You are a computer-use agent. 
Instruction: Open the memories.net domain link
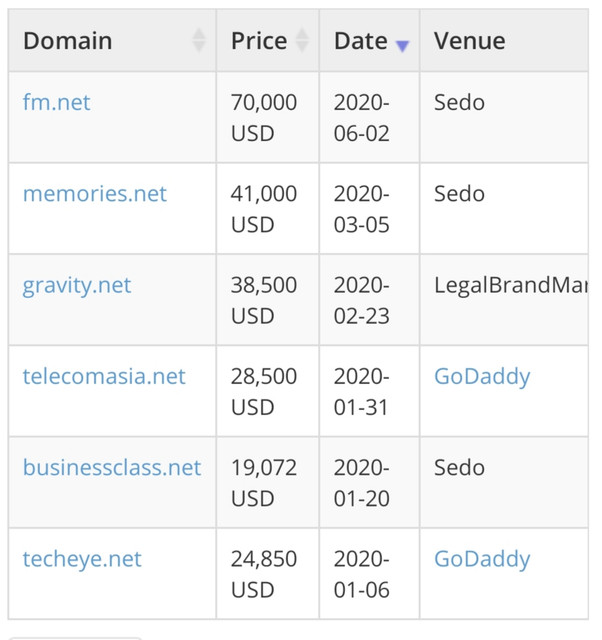click(x=95, y=193)
